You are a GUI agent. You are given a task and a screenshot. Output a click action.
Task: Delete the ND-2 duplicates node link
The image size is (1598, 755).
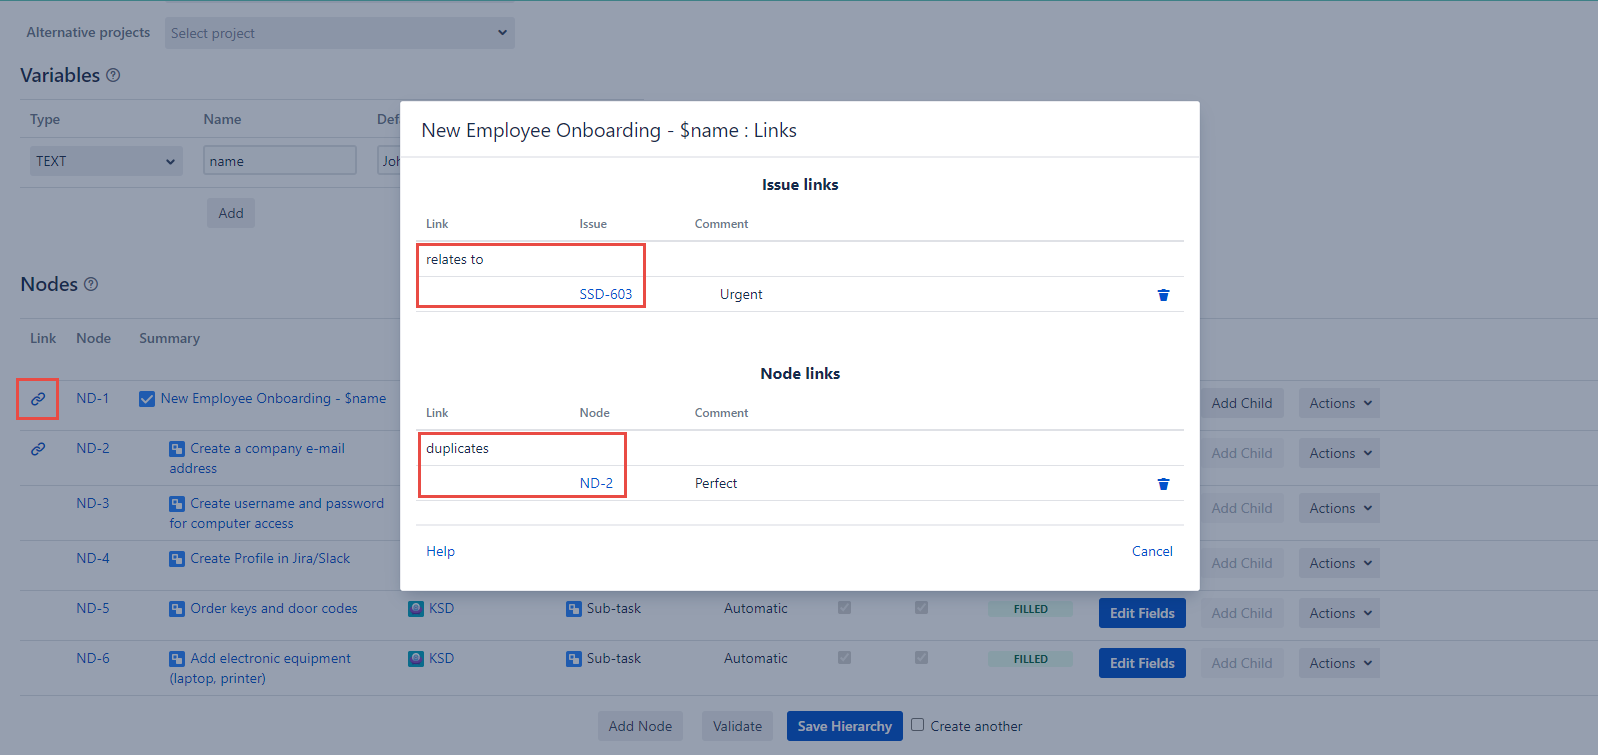[1163, 484]
